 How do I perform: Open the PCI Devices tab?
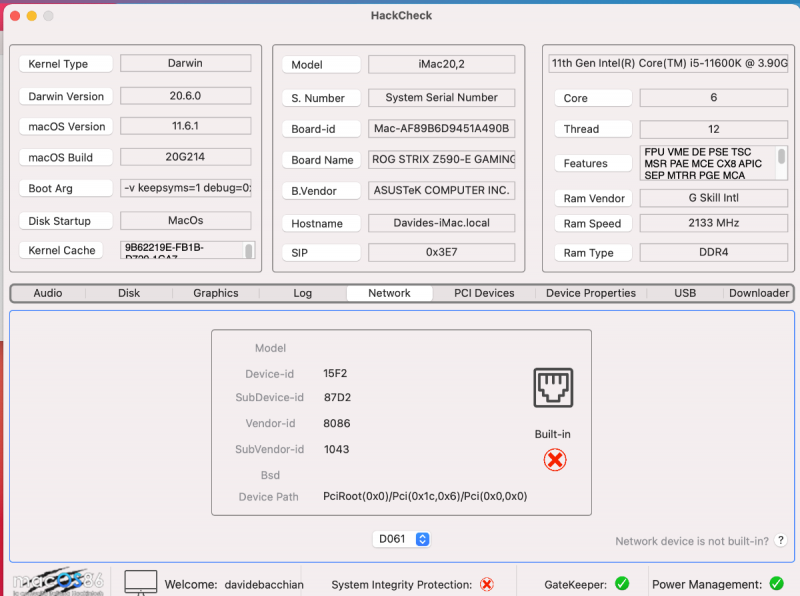[484, 293]
